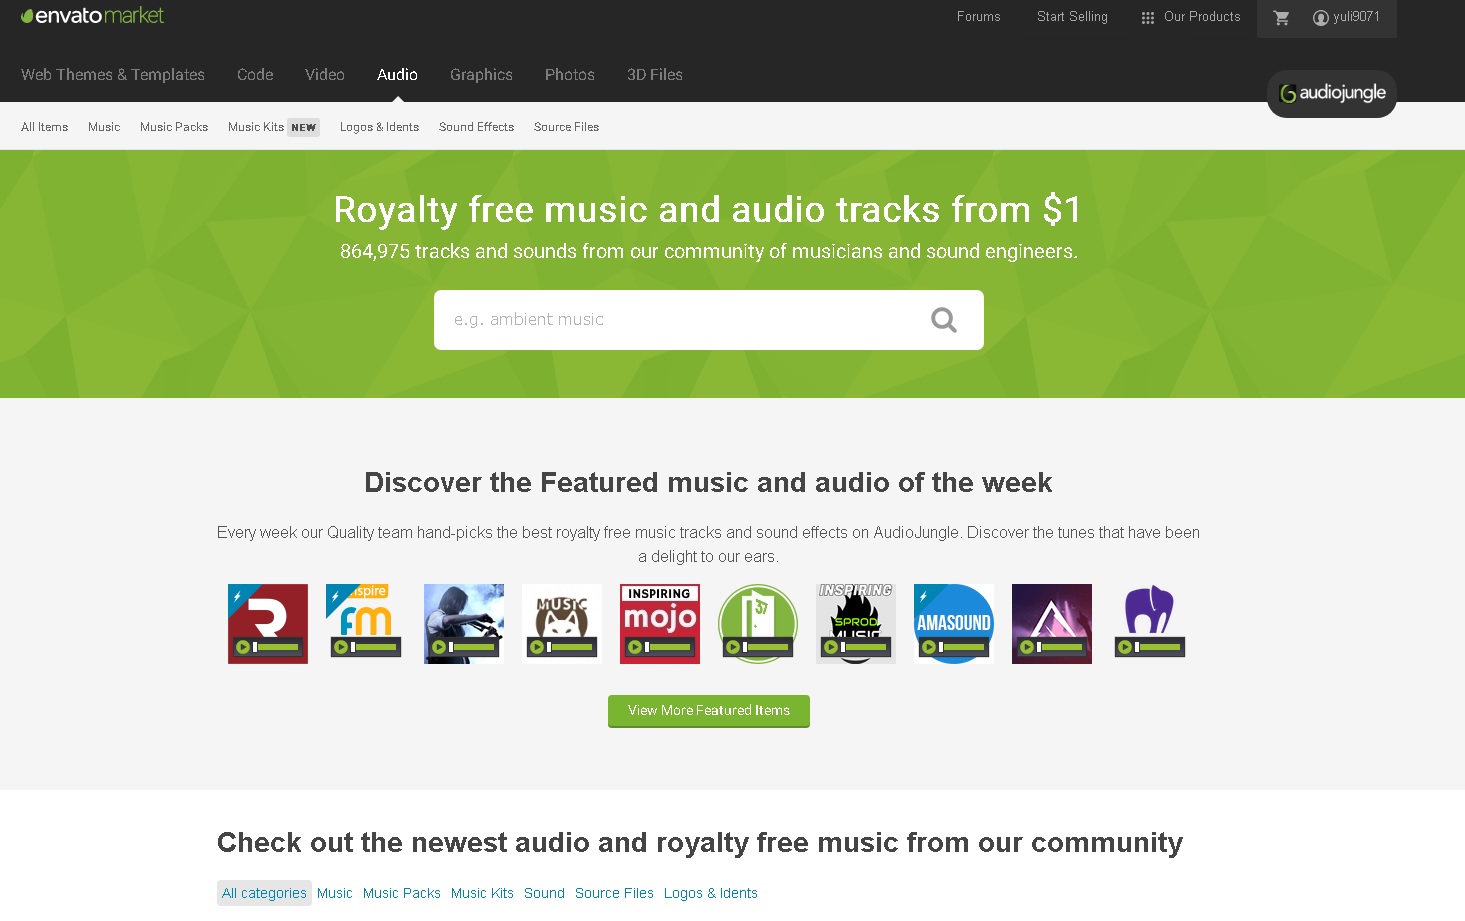Open the Forums link

(x=978, y=17)
